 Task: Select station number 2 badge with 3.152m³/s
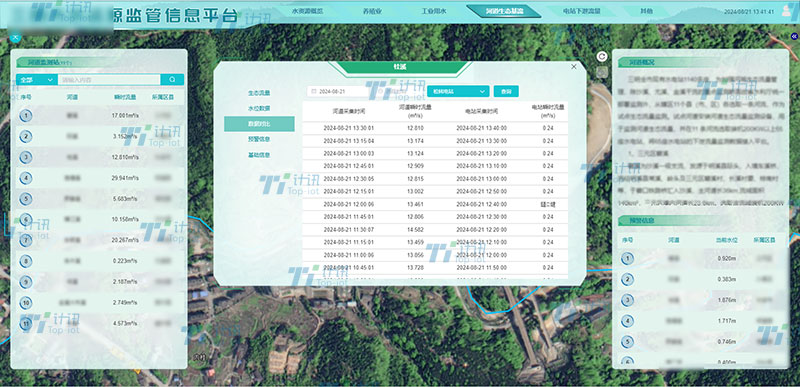tap(26, 137)
